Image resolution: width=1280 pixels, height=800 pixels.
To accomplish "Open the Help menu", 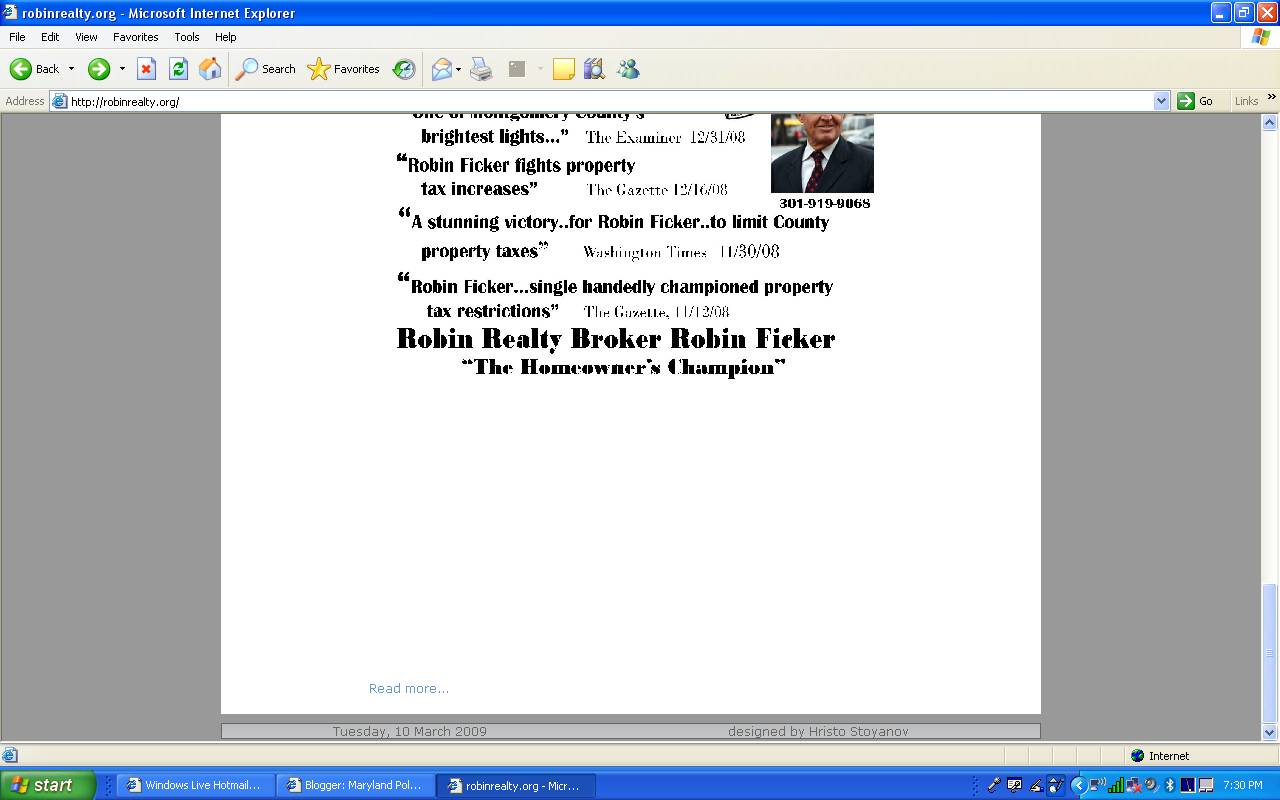I will (x=226, y=37).
